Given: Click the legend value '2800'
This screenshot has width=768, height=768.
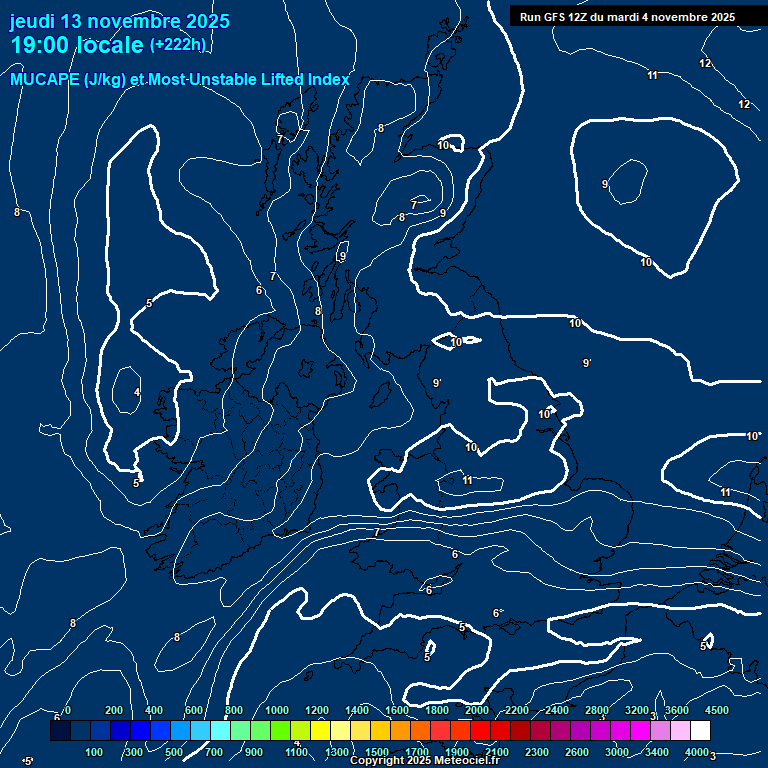Looking at the screenshot, I should pyautogui.click(x=597, y=710).
